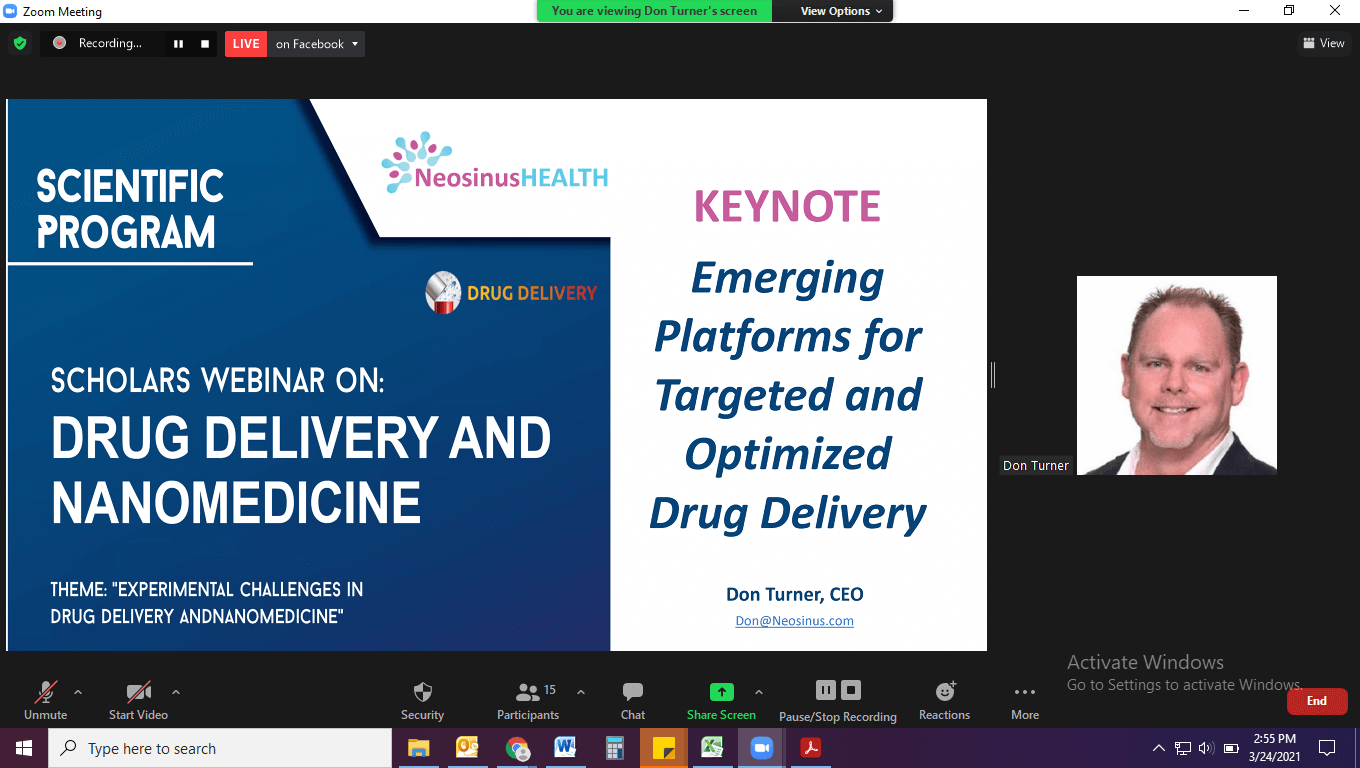
Task: Expand video options next to Start Video
Action: 176,692
